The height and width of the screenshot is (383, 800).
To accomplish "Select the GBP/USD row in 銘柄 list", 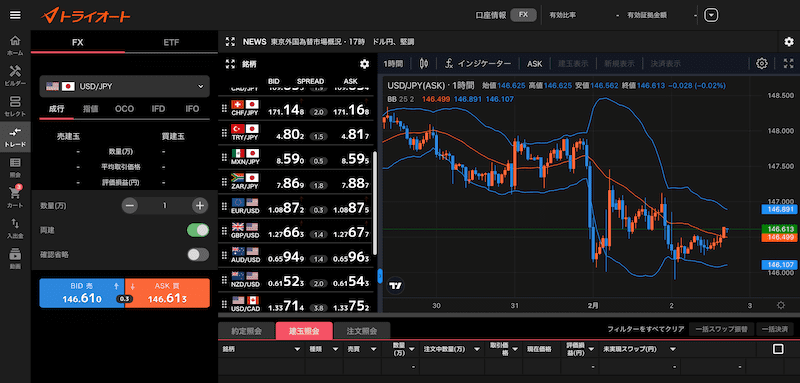I will [x=296, y=232].
